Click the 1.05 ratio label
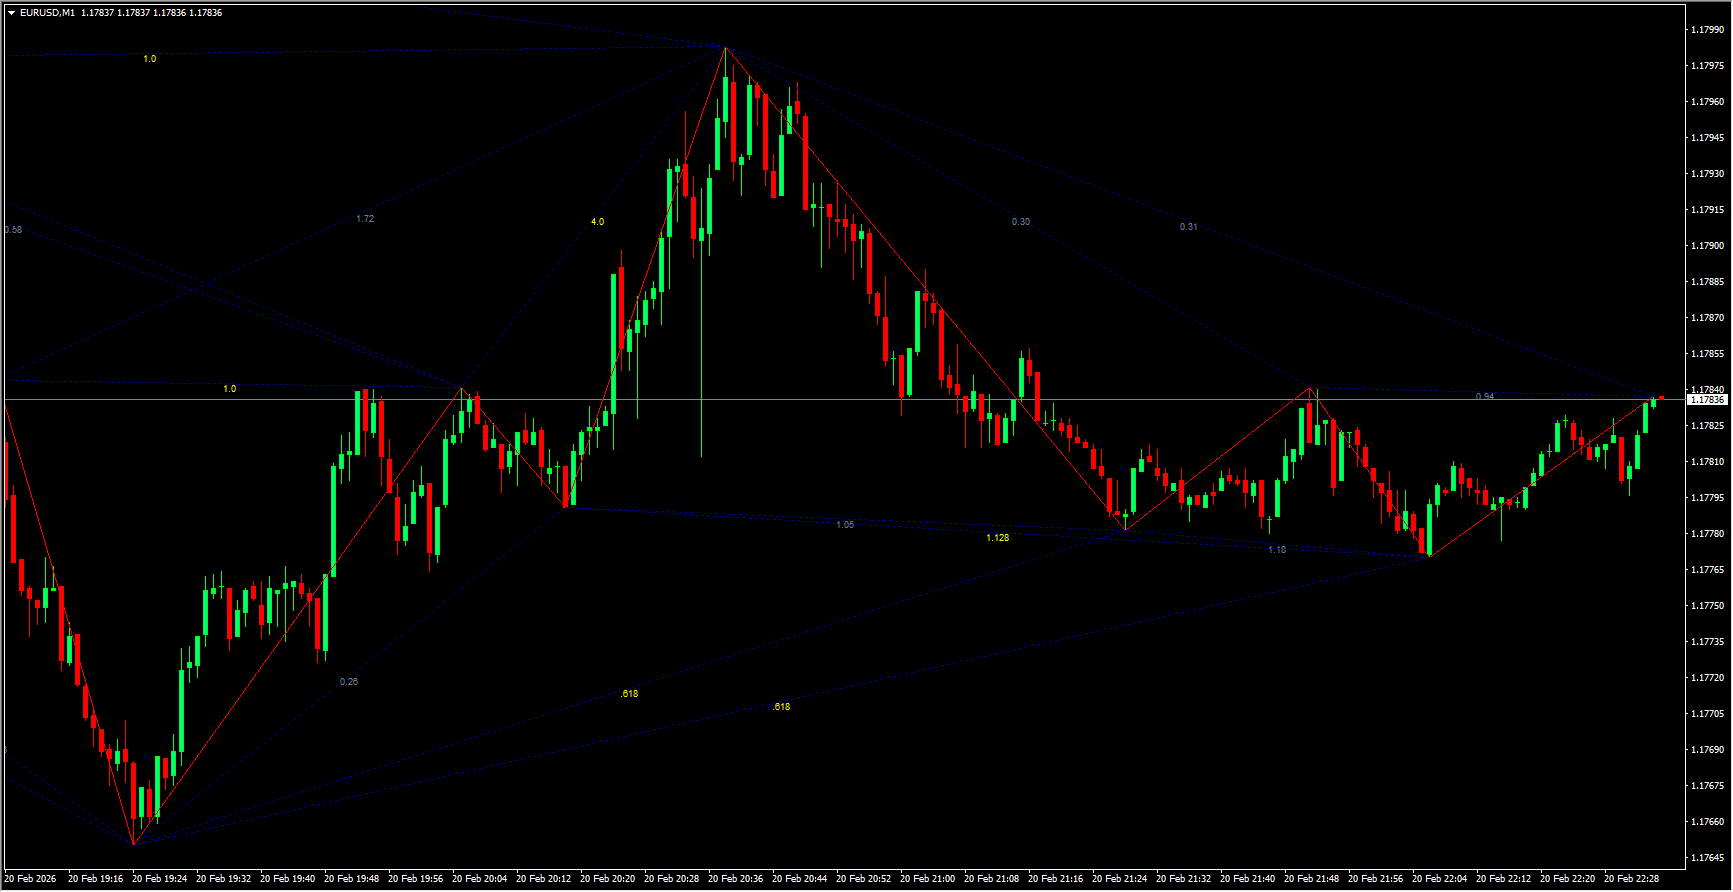The image size is (1733, 892). tap(845, 525)
